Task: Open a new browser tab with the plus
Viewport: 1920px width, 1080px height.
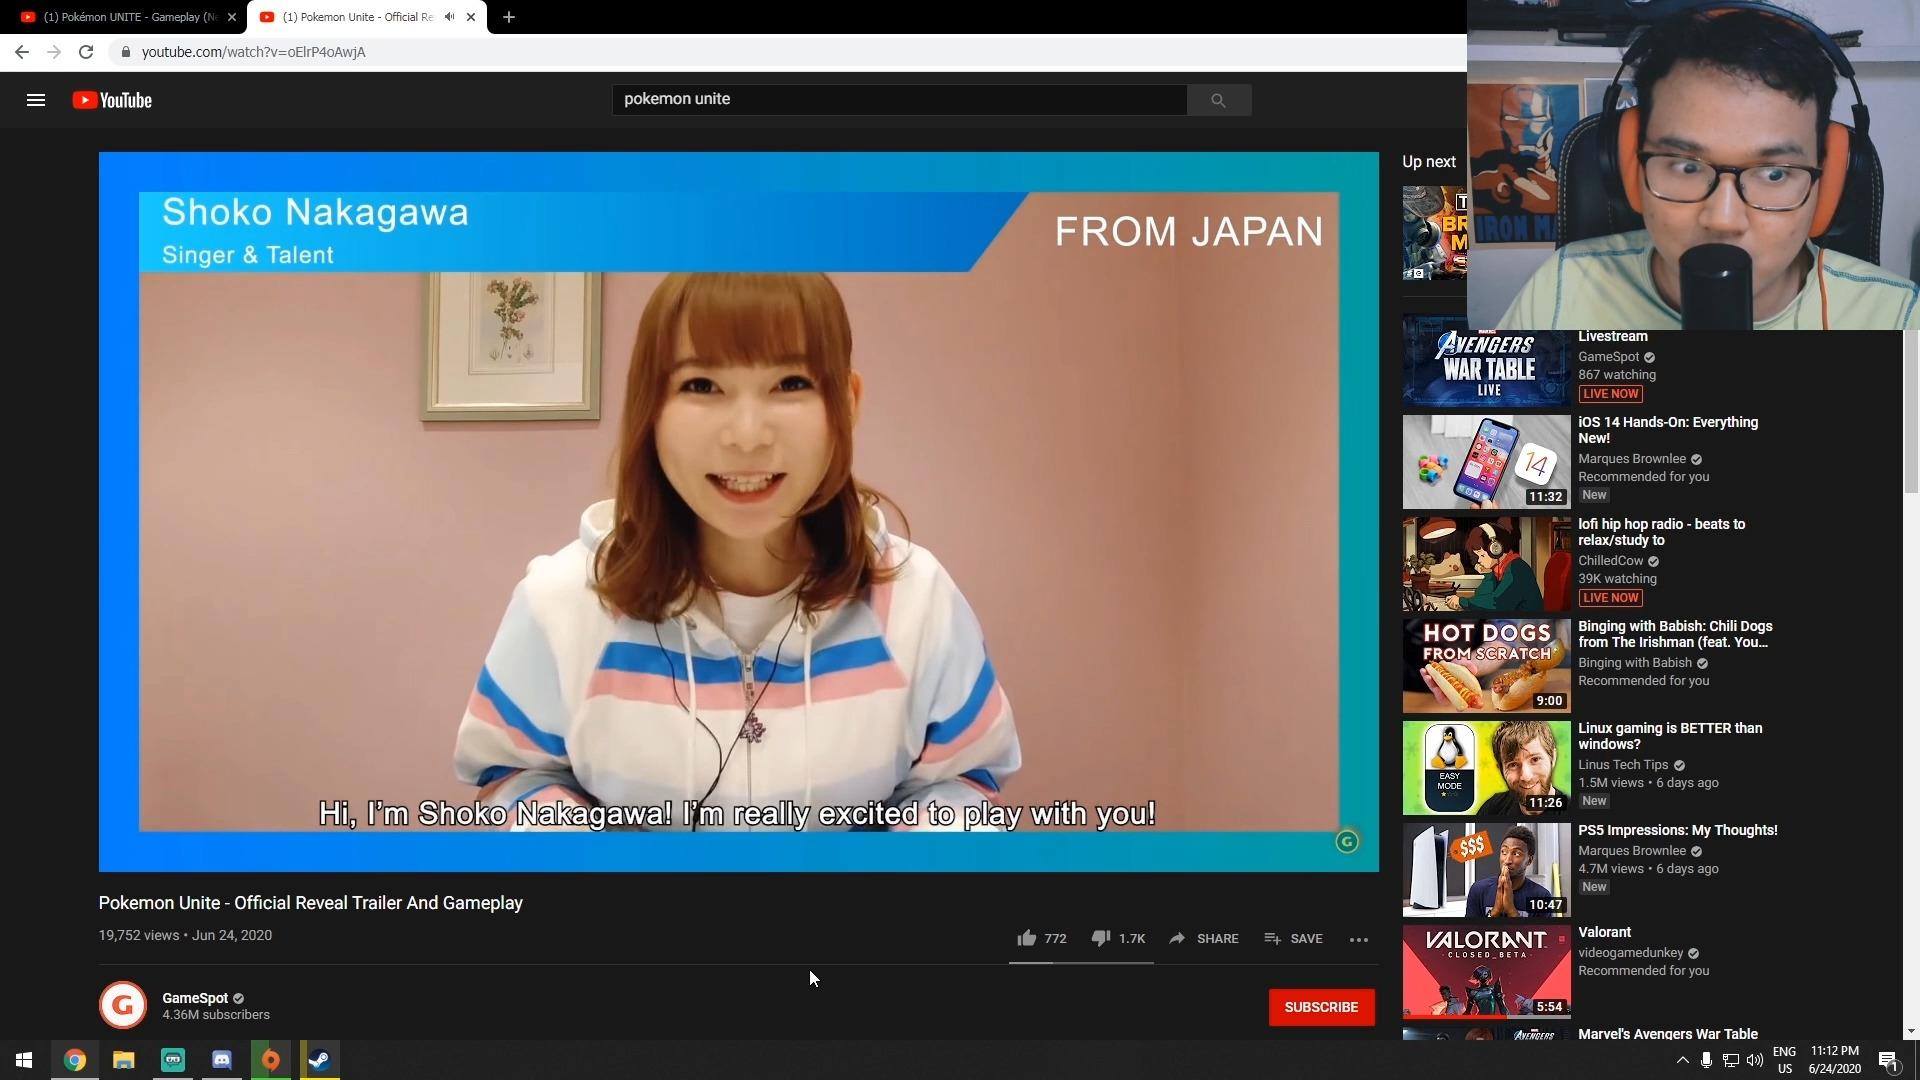Action: coord(509,17)
